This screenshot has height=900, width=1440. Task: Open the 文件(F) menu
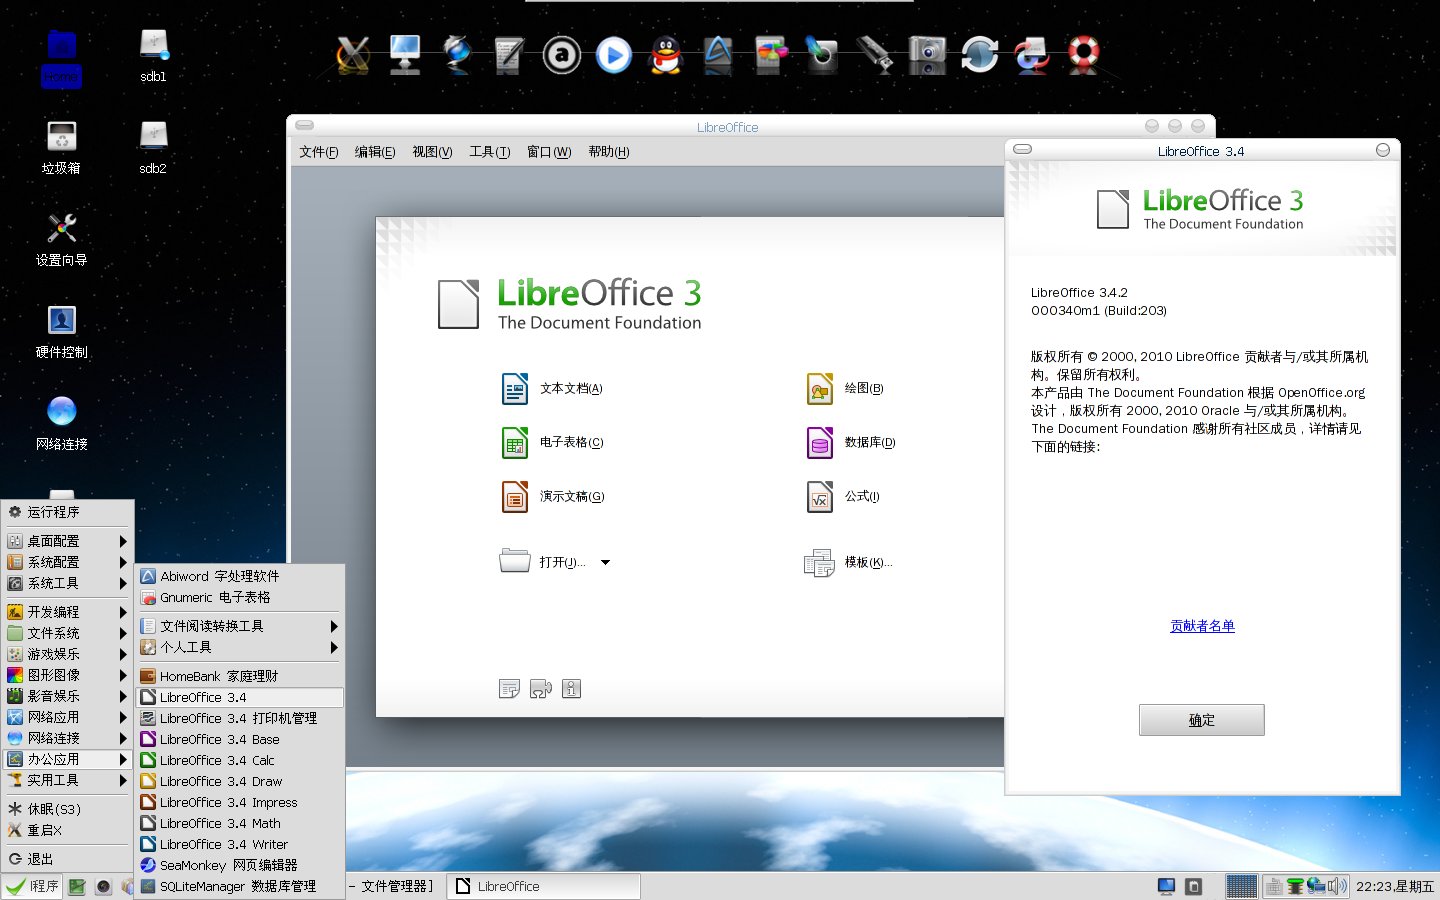(319, 152)
